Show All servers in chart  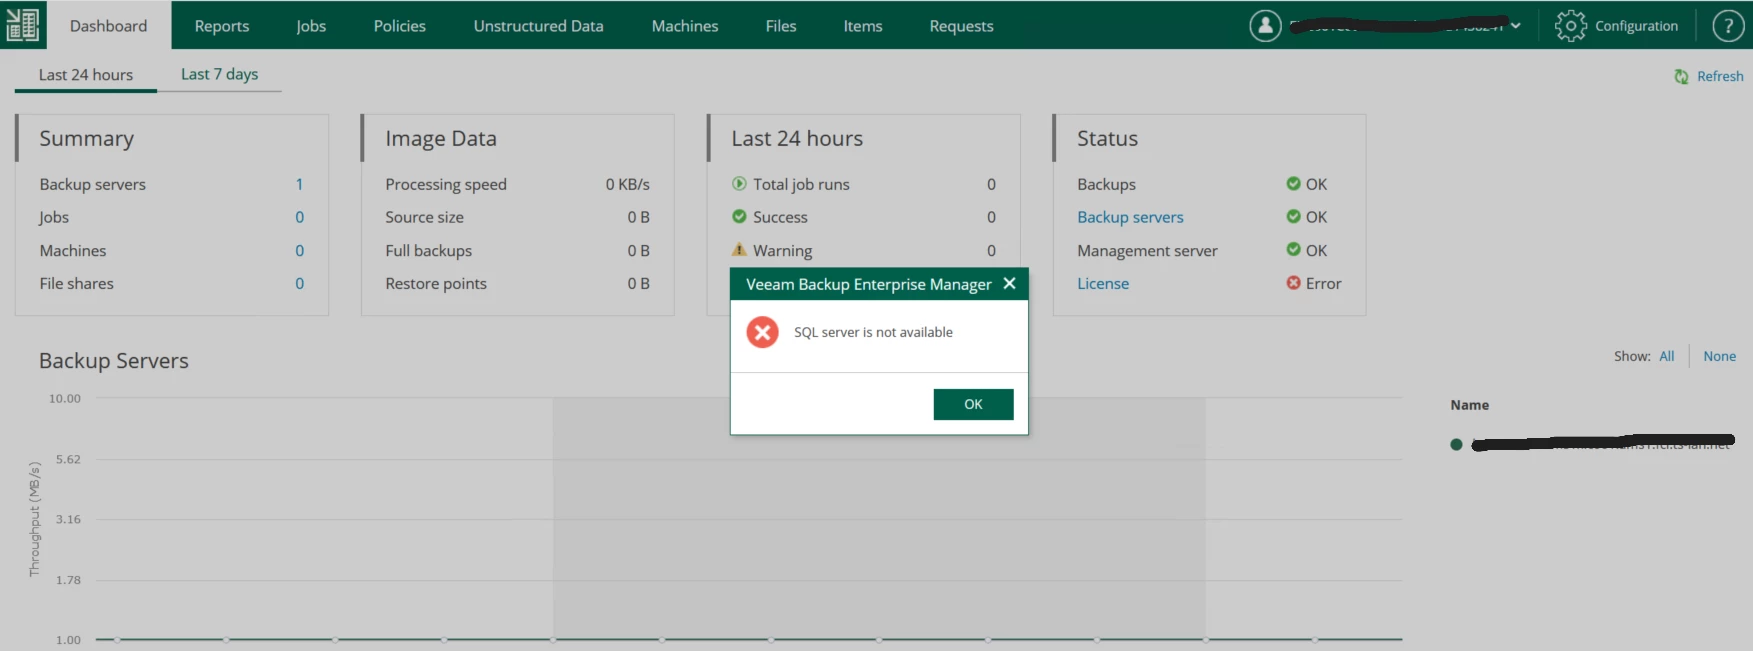[x=1666, y=356]
